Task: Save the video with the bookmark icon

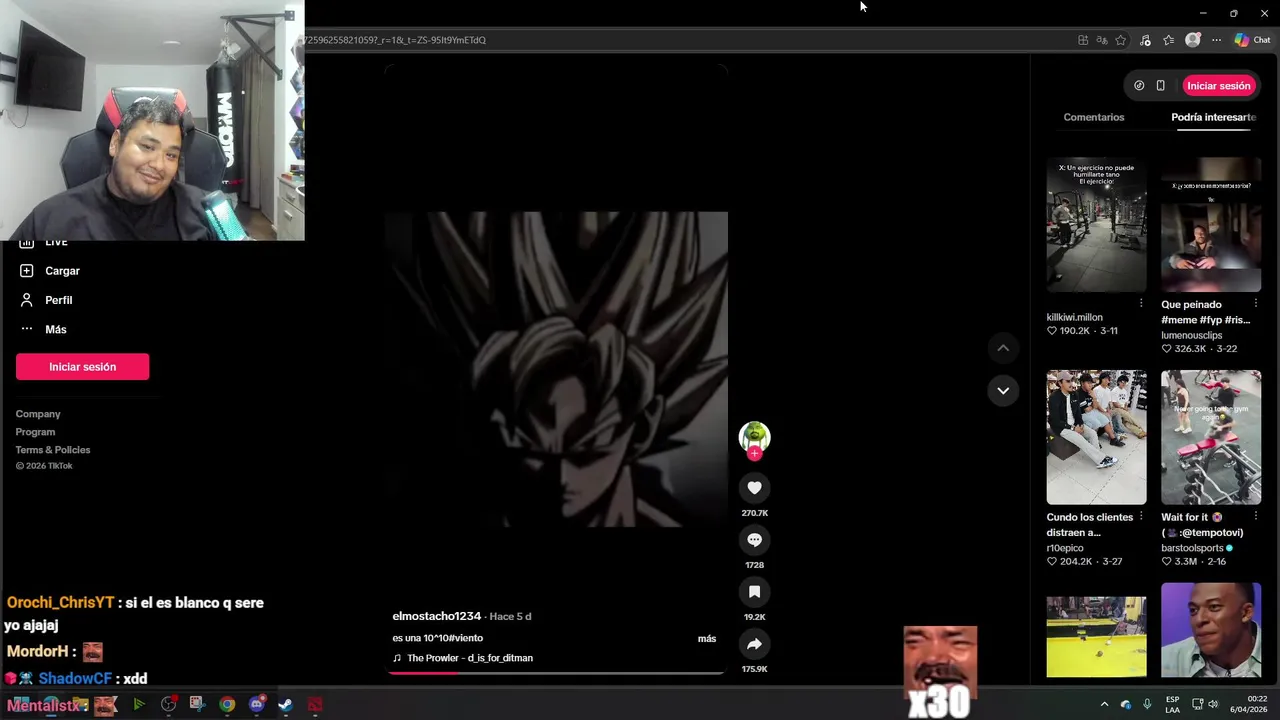Action: pyautogui.click(x=754, y=592)
